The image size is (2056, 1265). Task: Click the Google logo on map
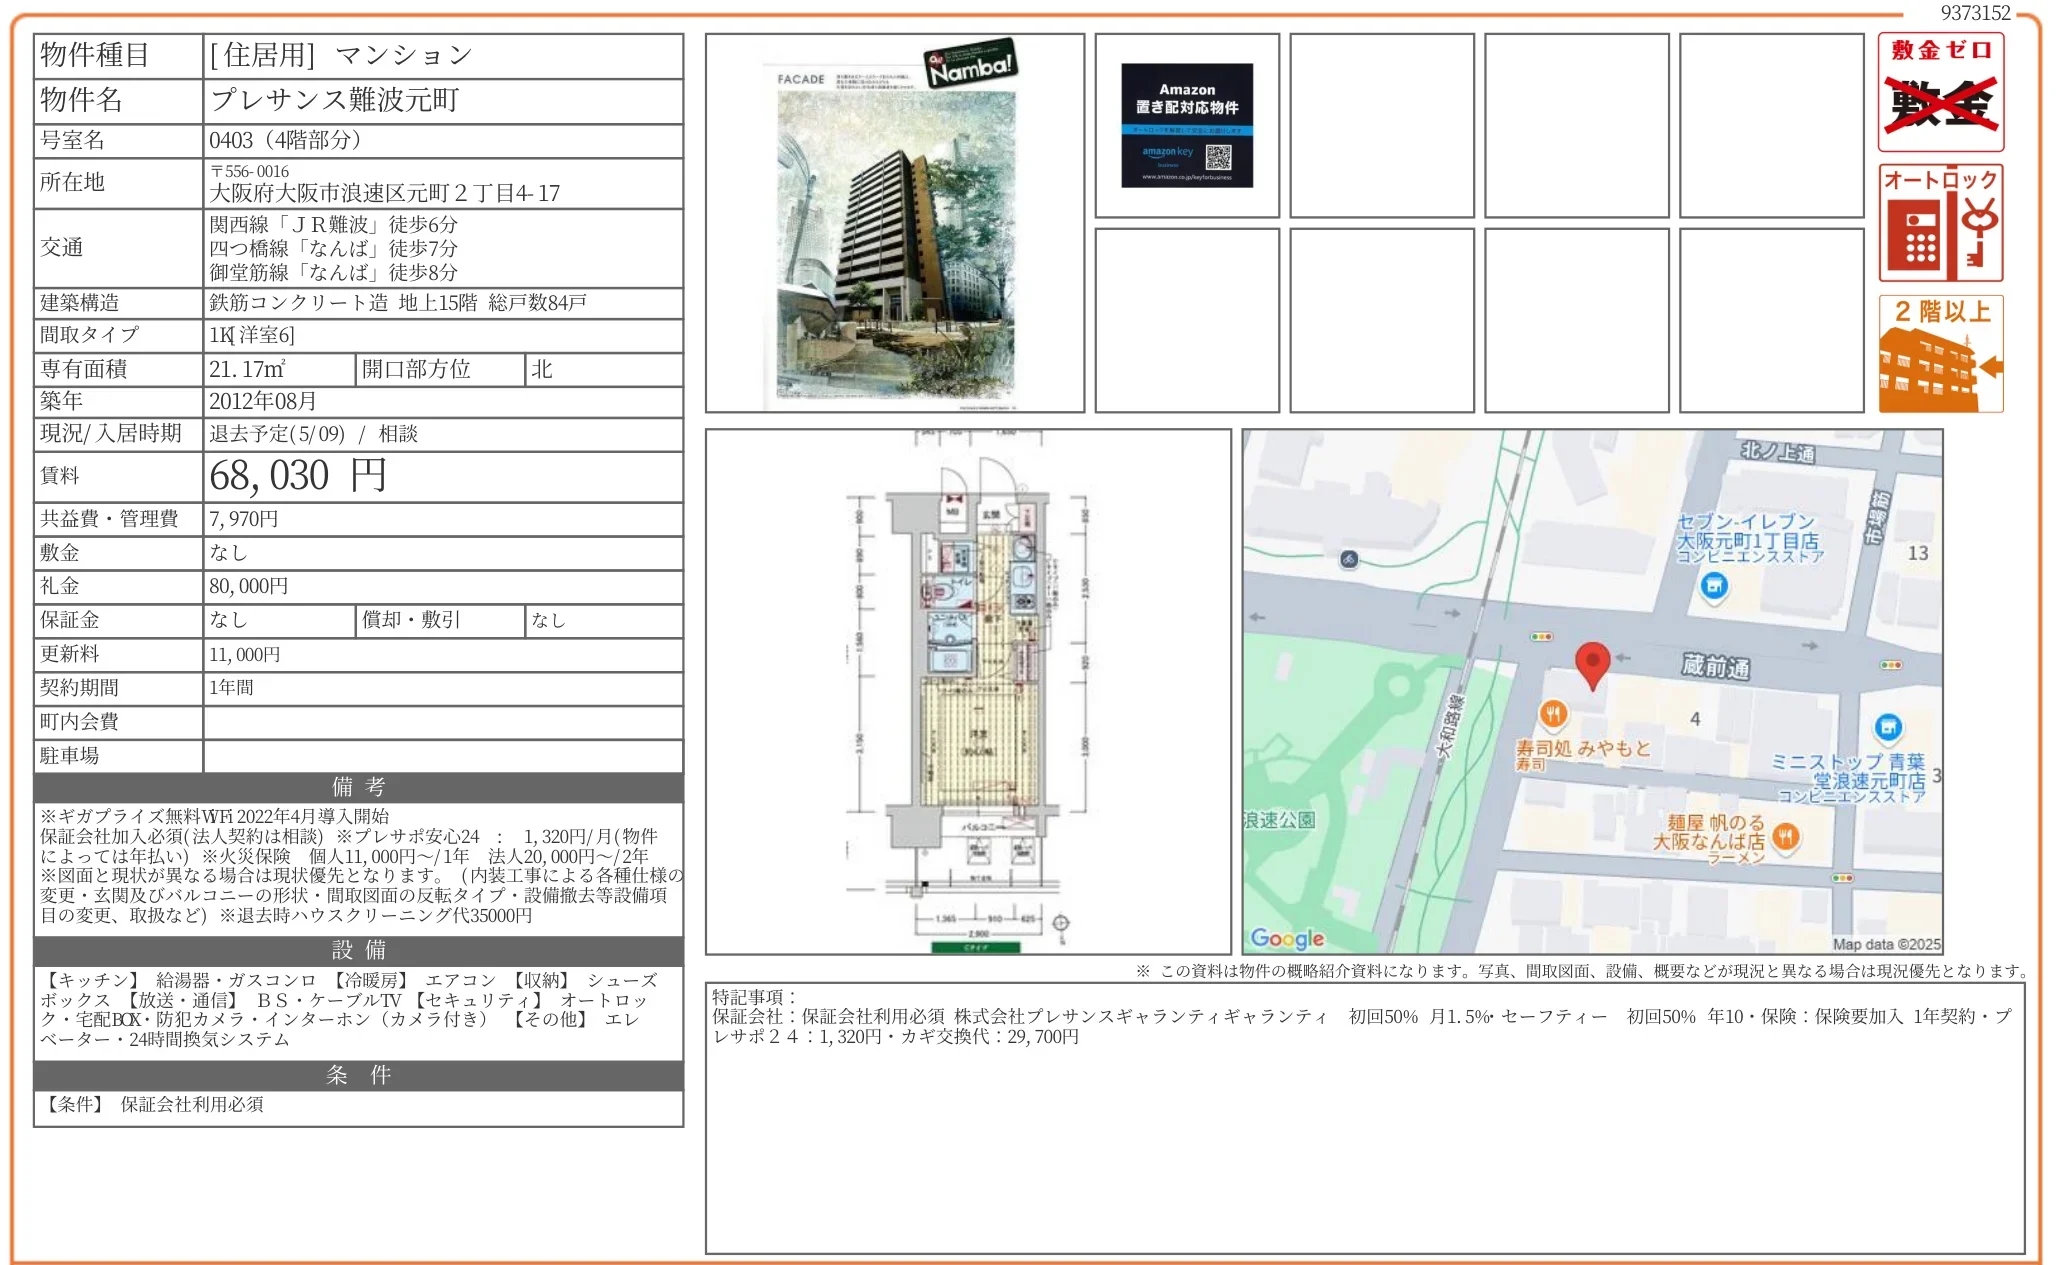pos(1287,938)
